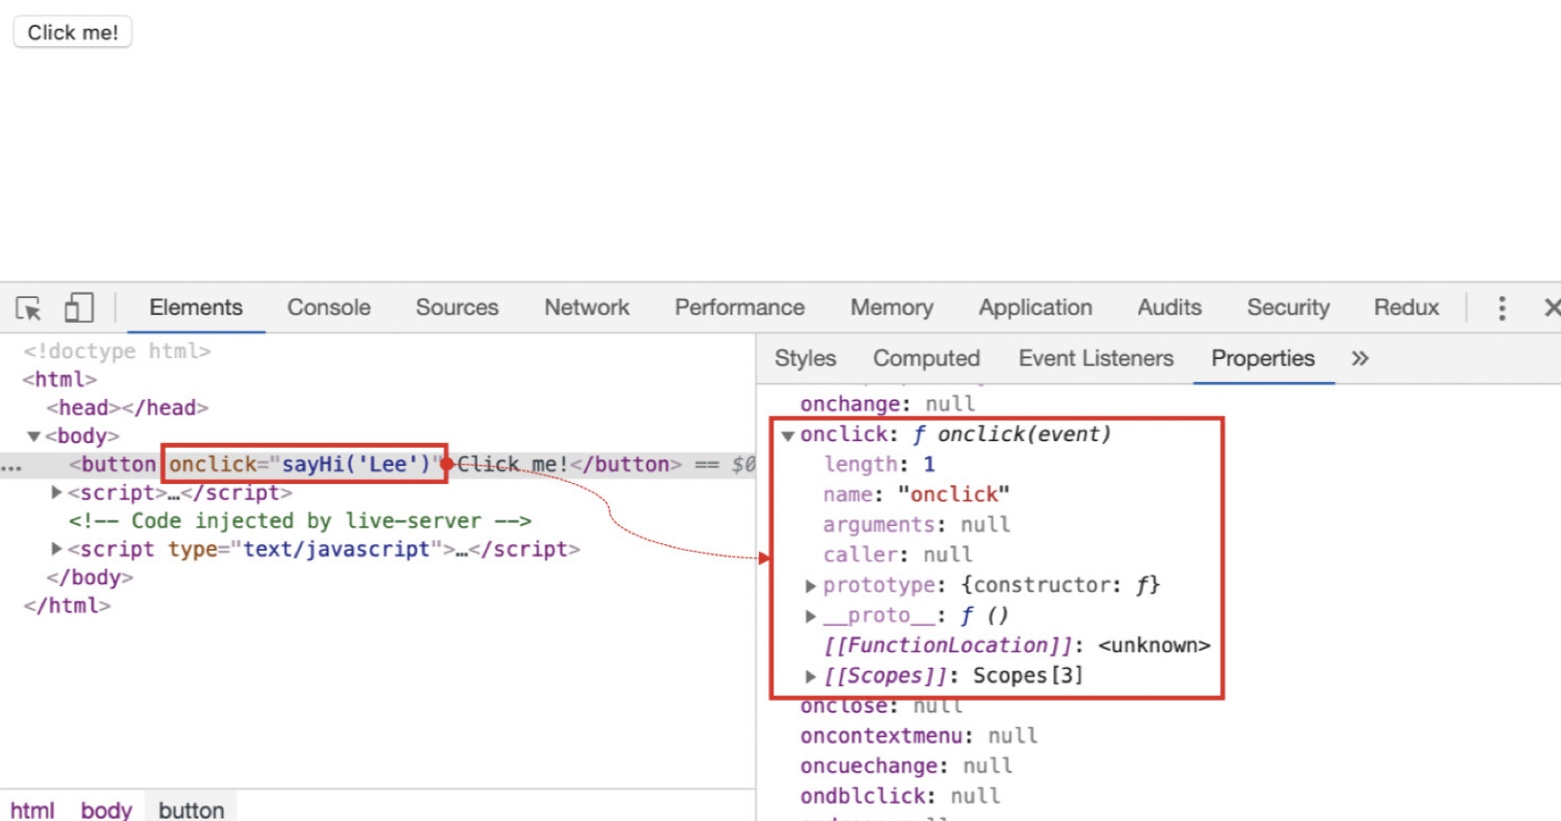Switch to the Console tab
Screen dimensions: 1561x821
[x=328, y=308]
